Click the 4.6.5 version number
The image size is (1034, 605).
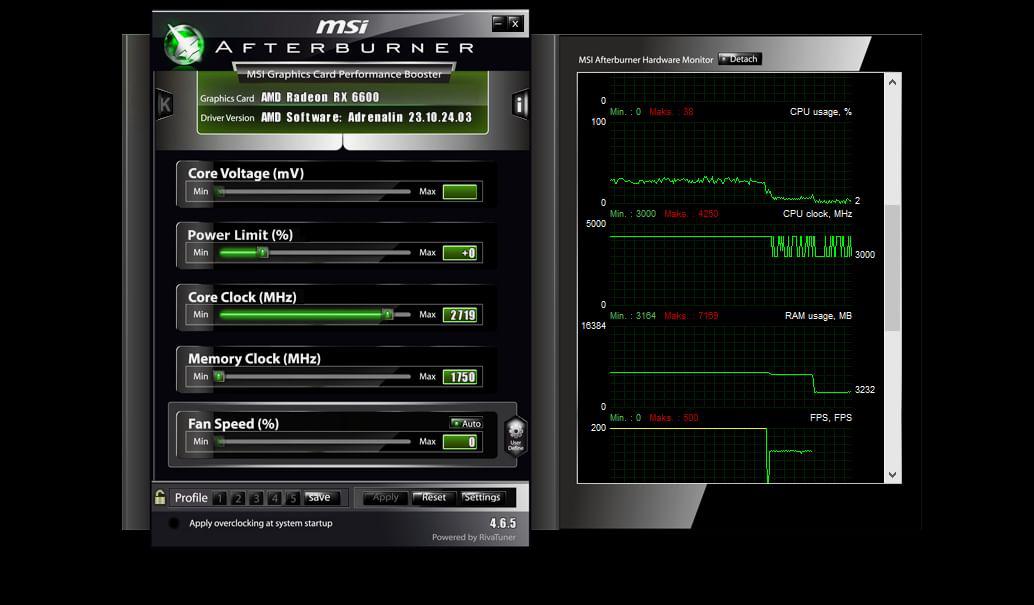point(502,523)
